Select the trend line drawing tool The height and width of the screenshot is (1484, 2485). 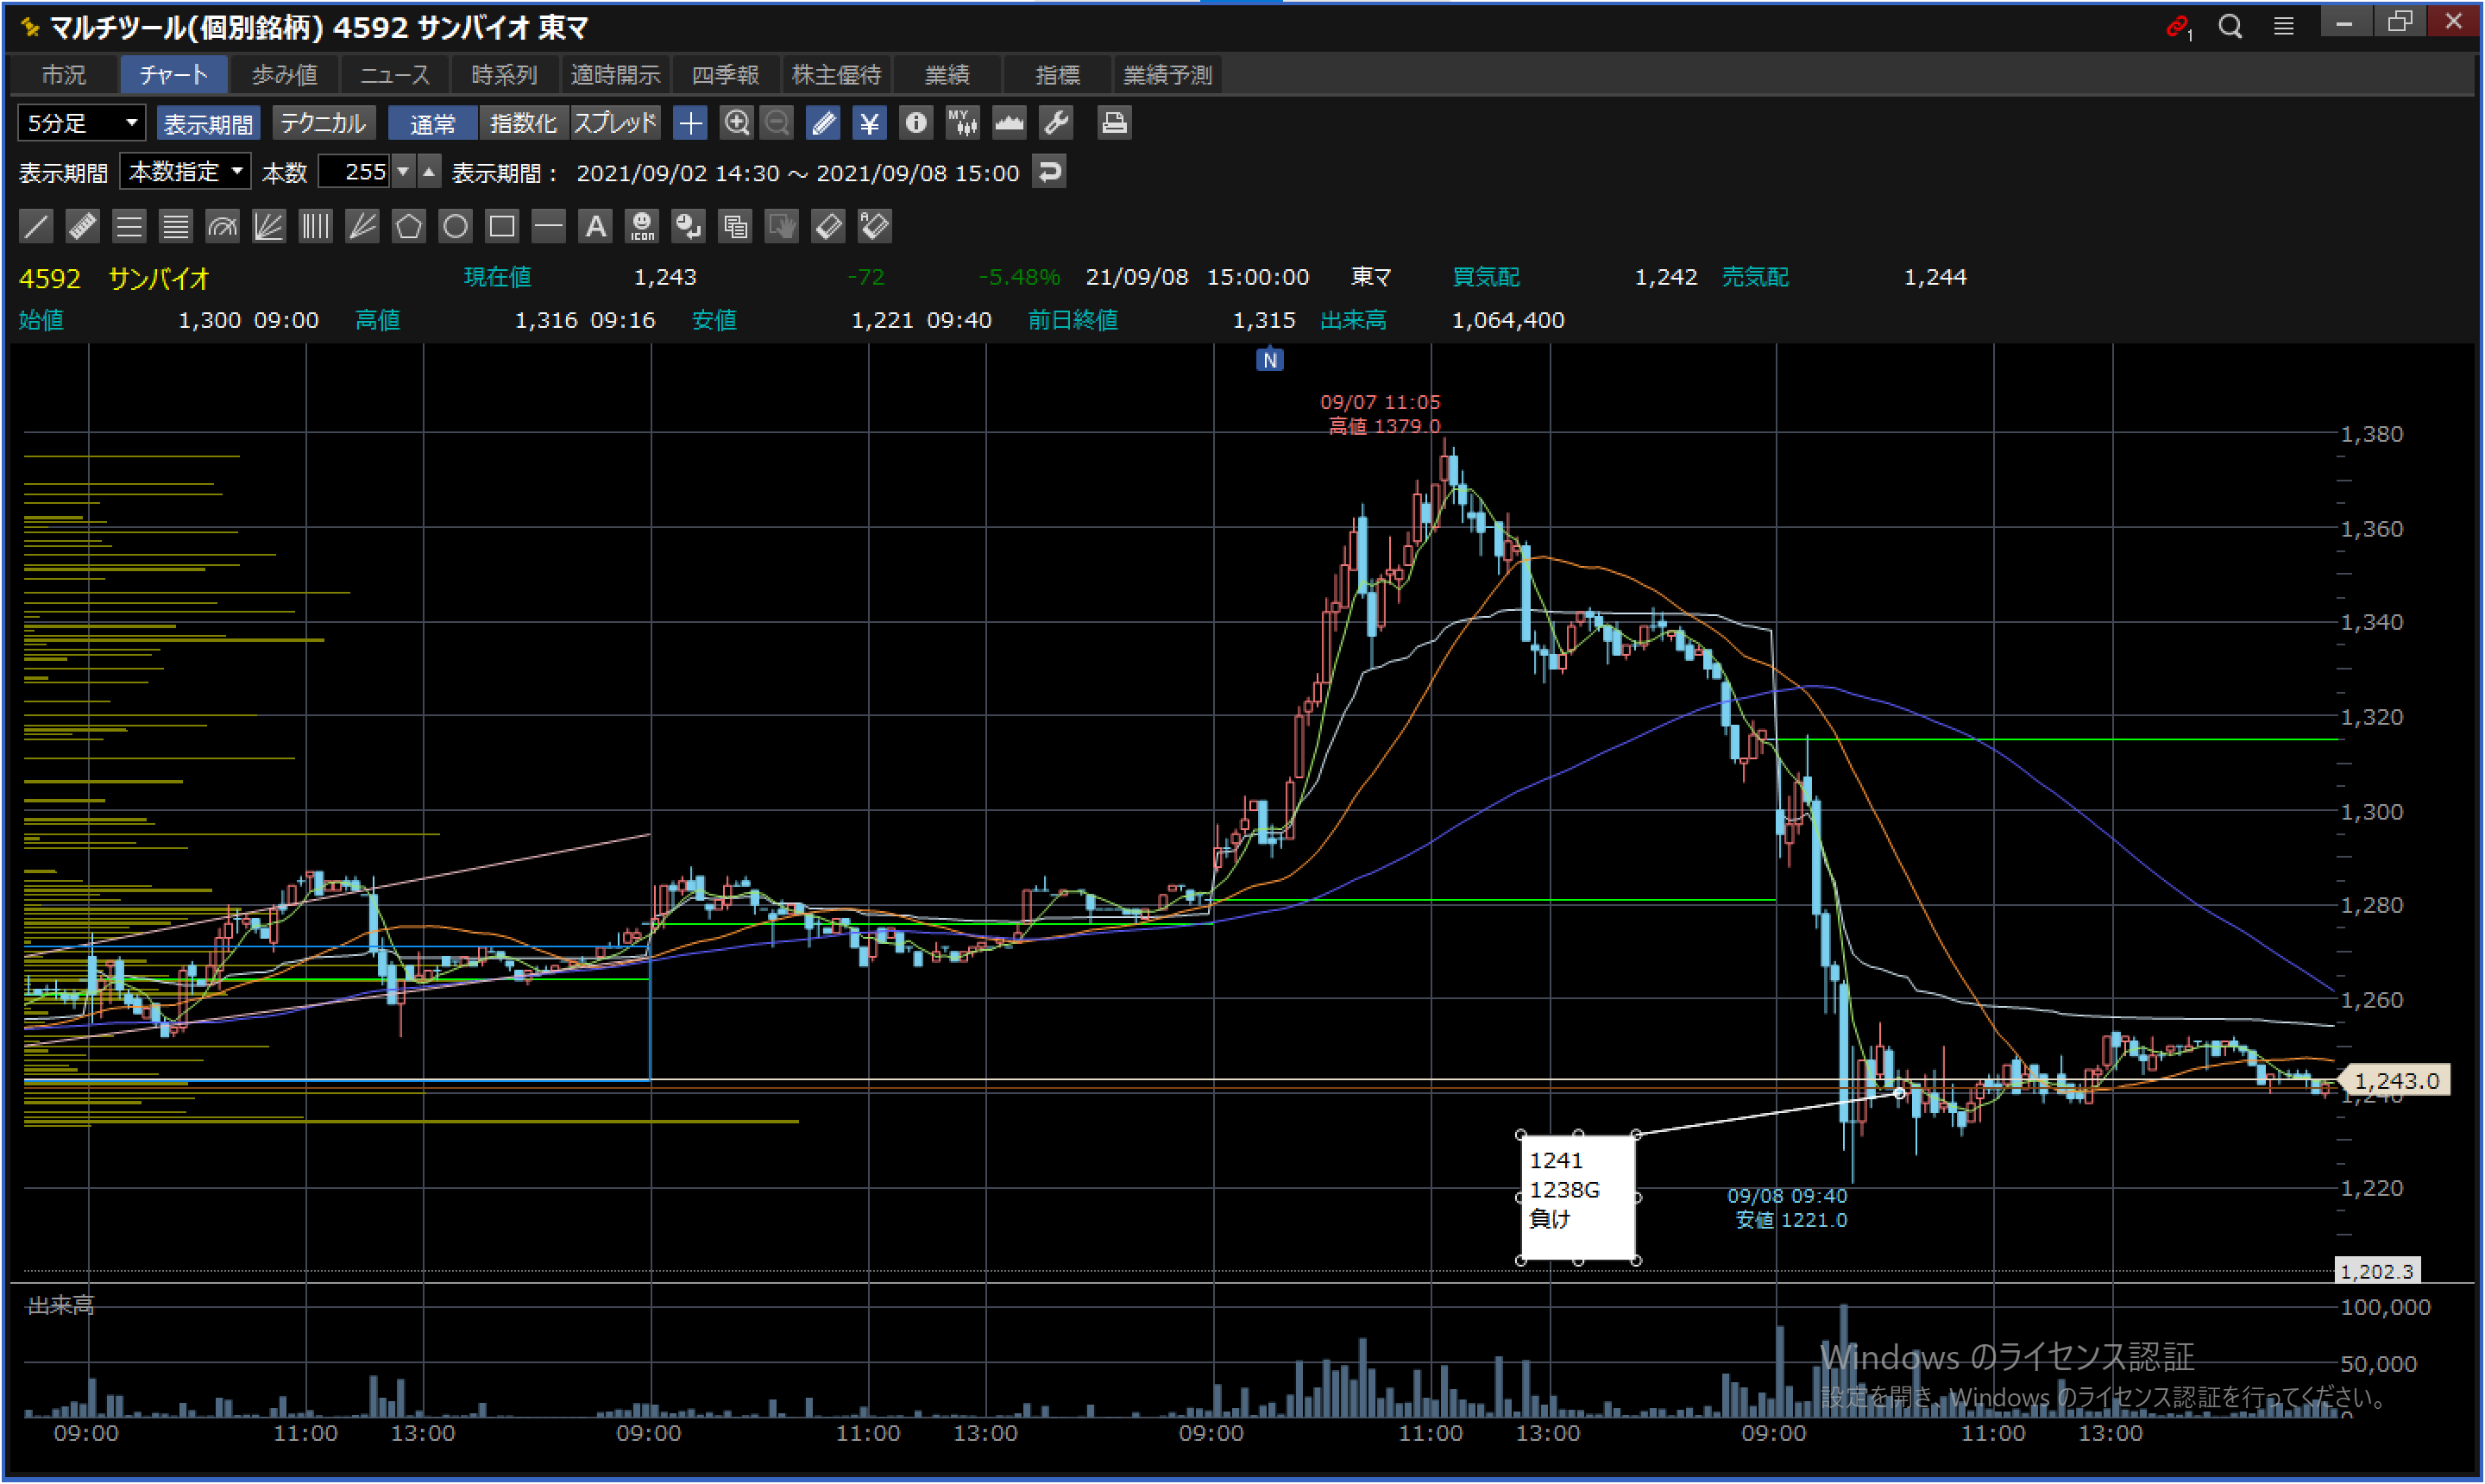click(x=36, y=227)
